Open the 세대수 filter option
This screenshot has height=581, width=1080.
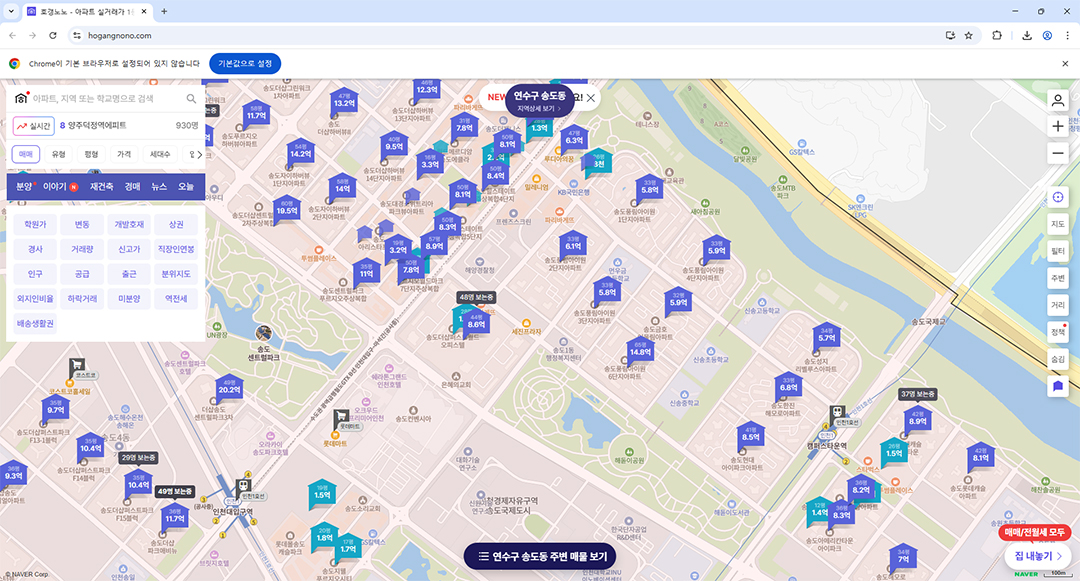(x=160, y=154)
